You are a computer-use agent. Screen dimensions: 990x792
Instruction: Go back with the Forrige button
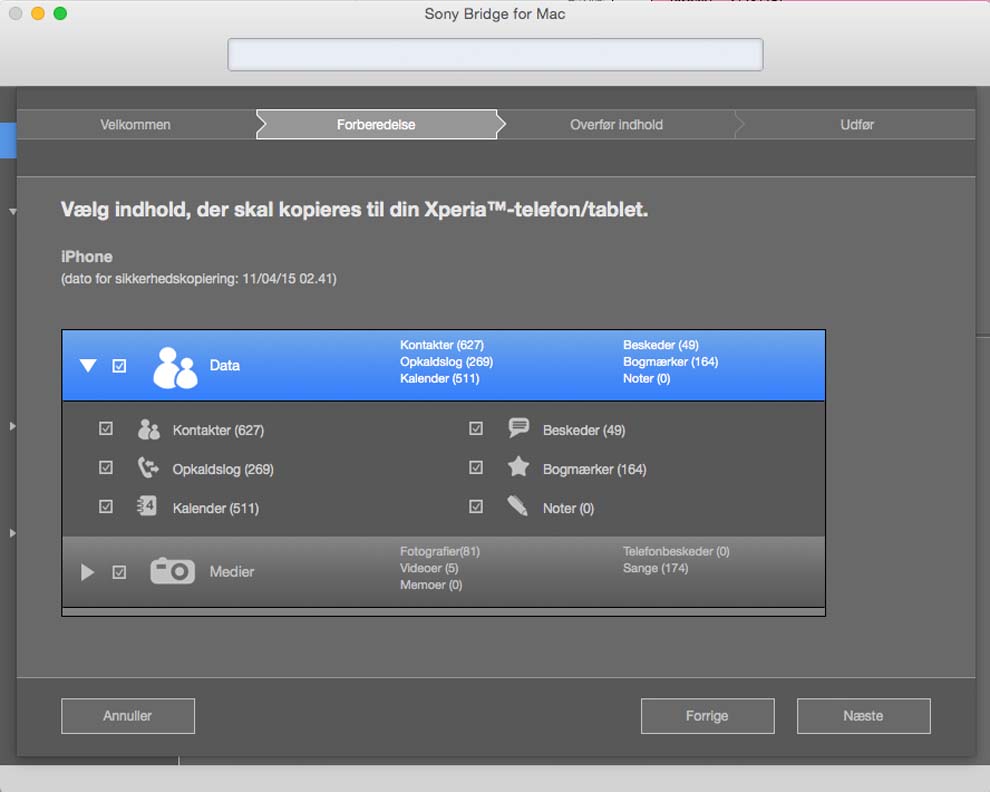tap(708, 716)
